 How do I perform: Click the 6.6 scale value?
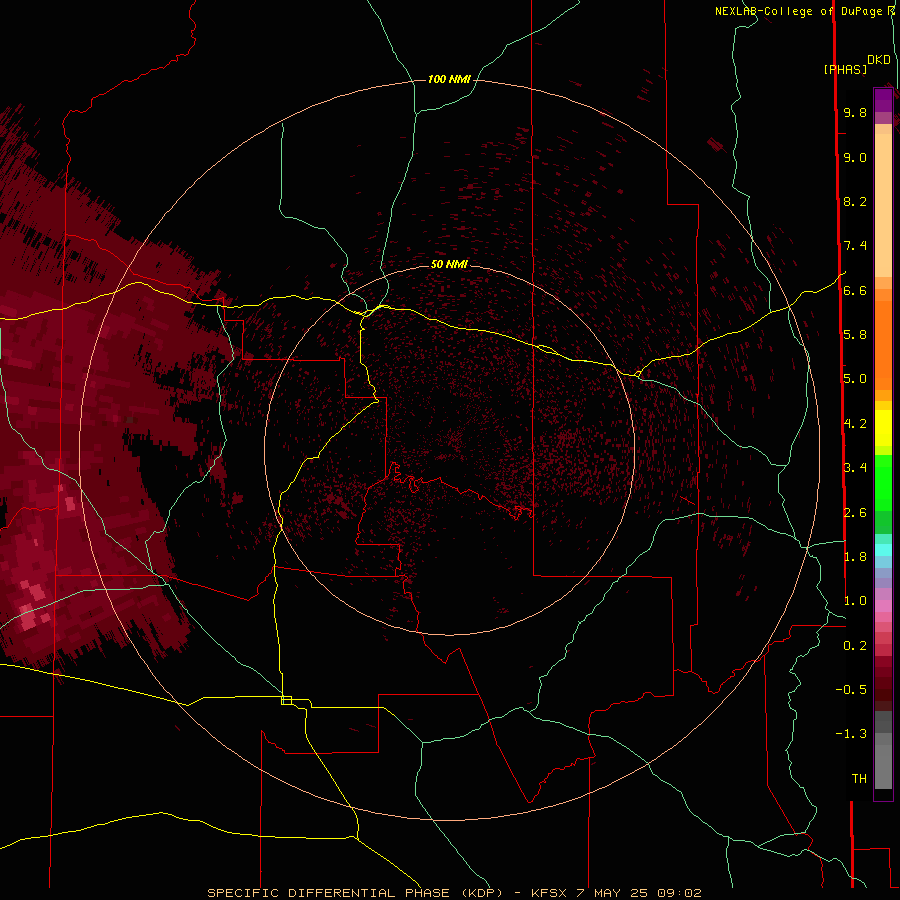855,291
